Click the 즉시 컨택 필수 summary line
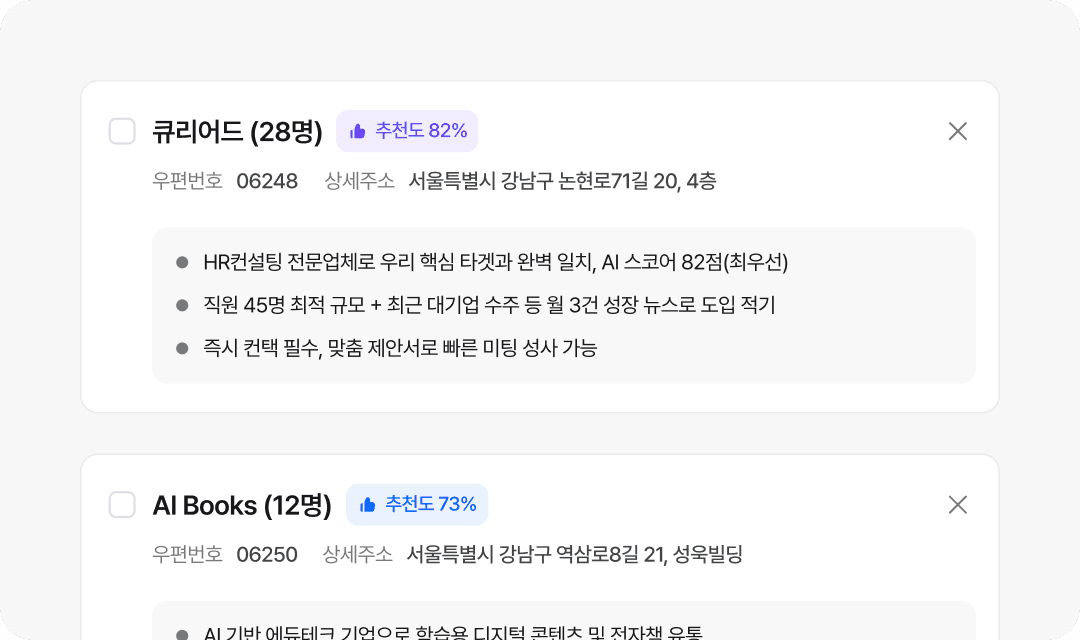The width and height of the screenshot is (1080, 640). point(400,348)
